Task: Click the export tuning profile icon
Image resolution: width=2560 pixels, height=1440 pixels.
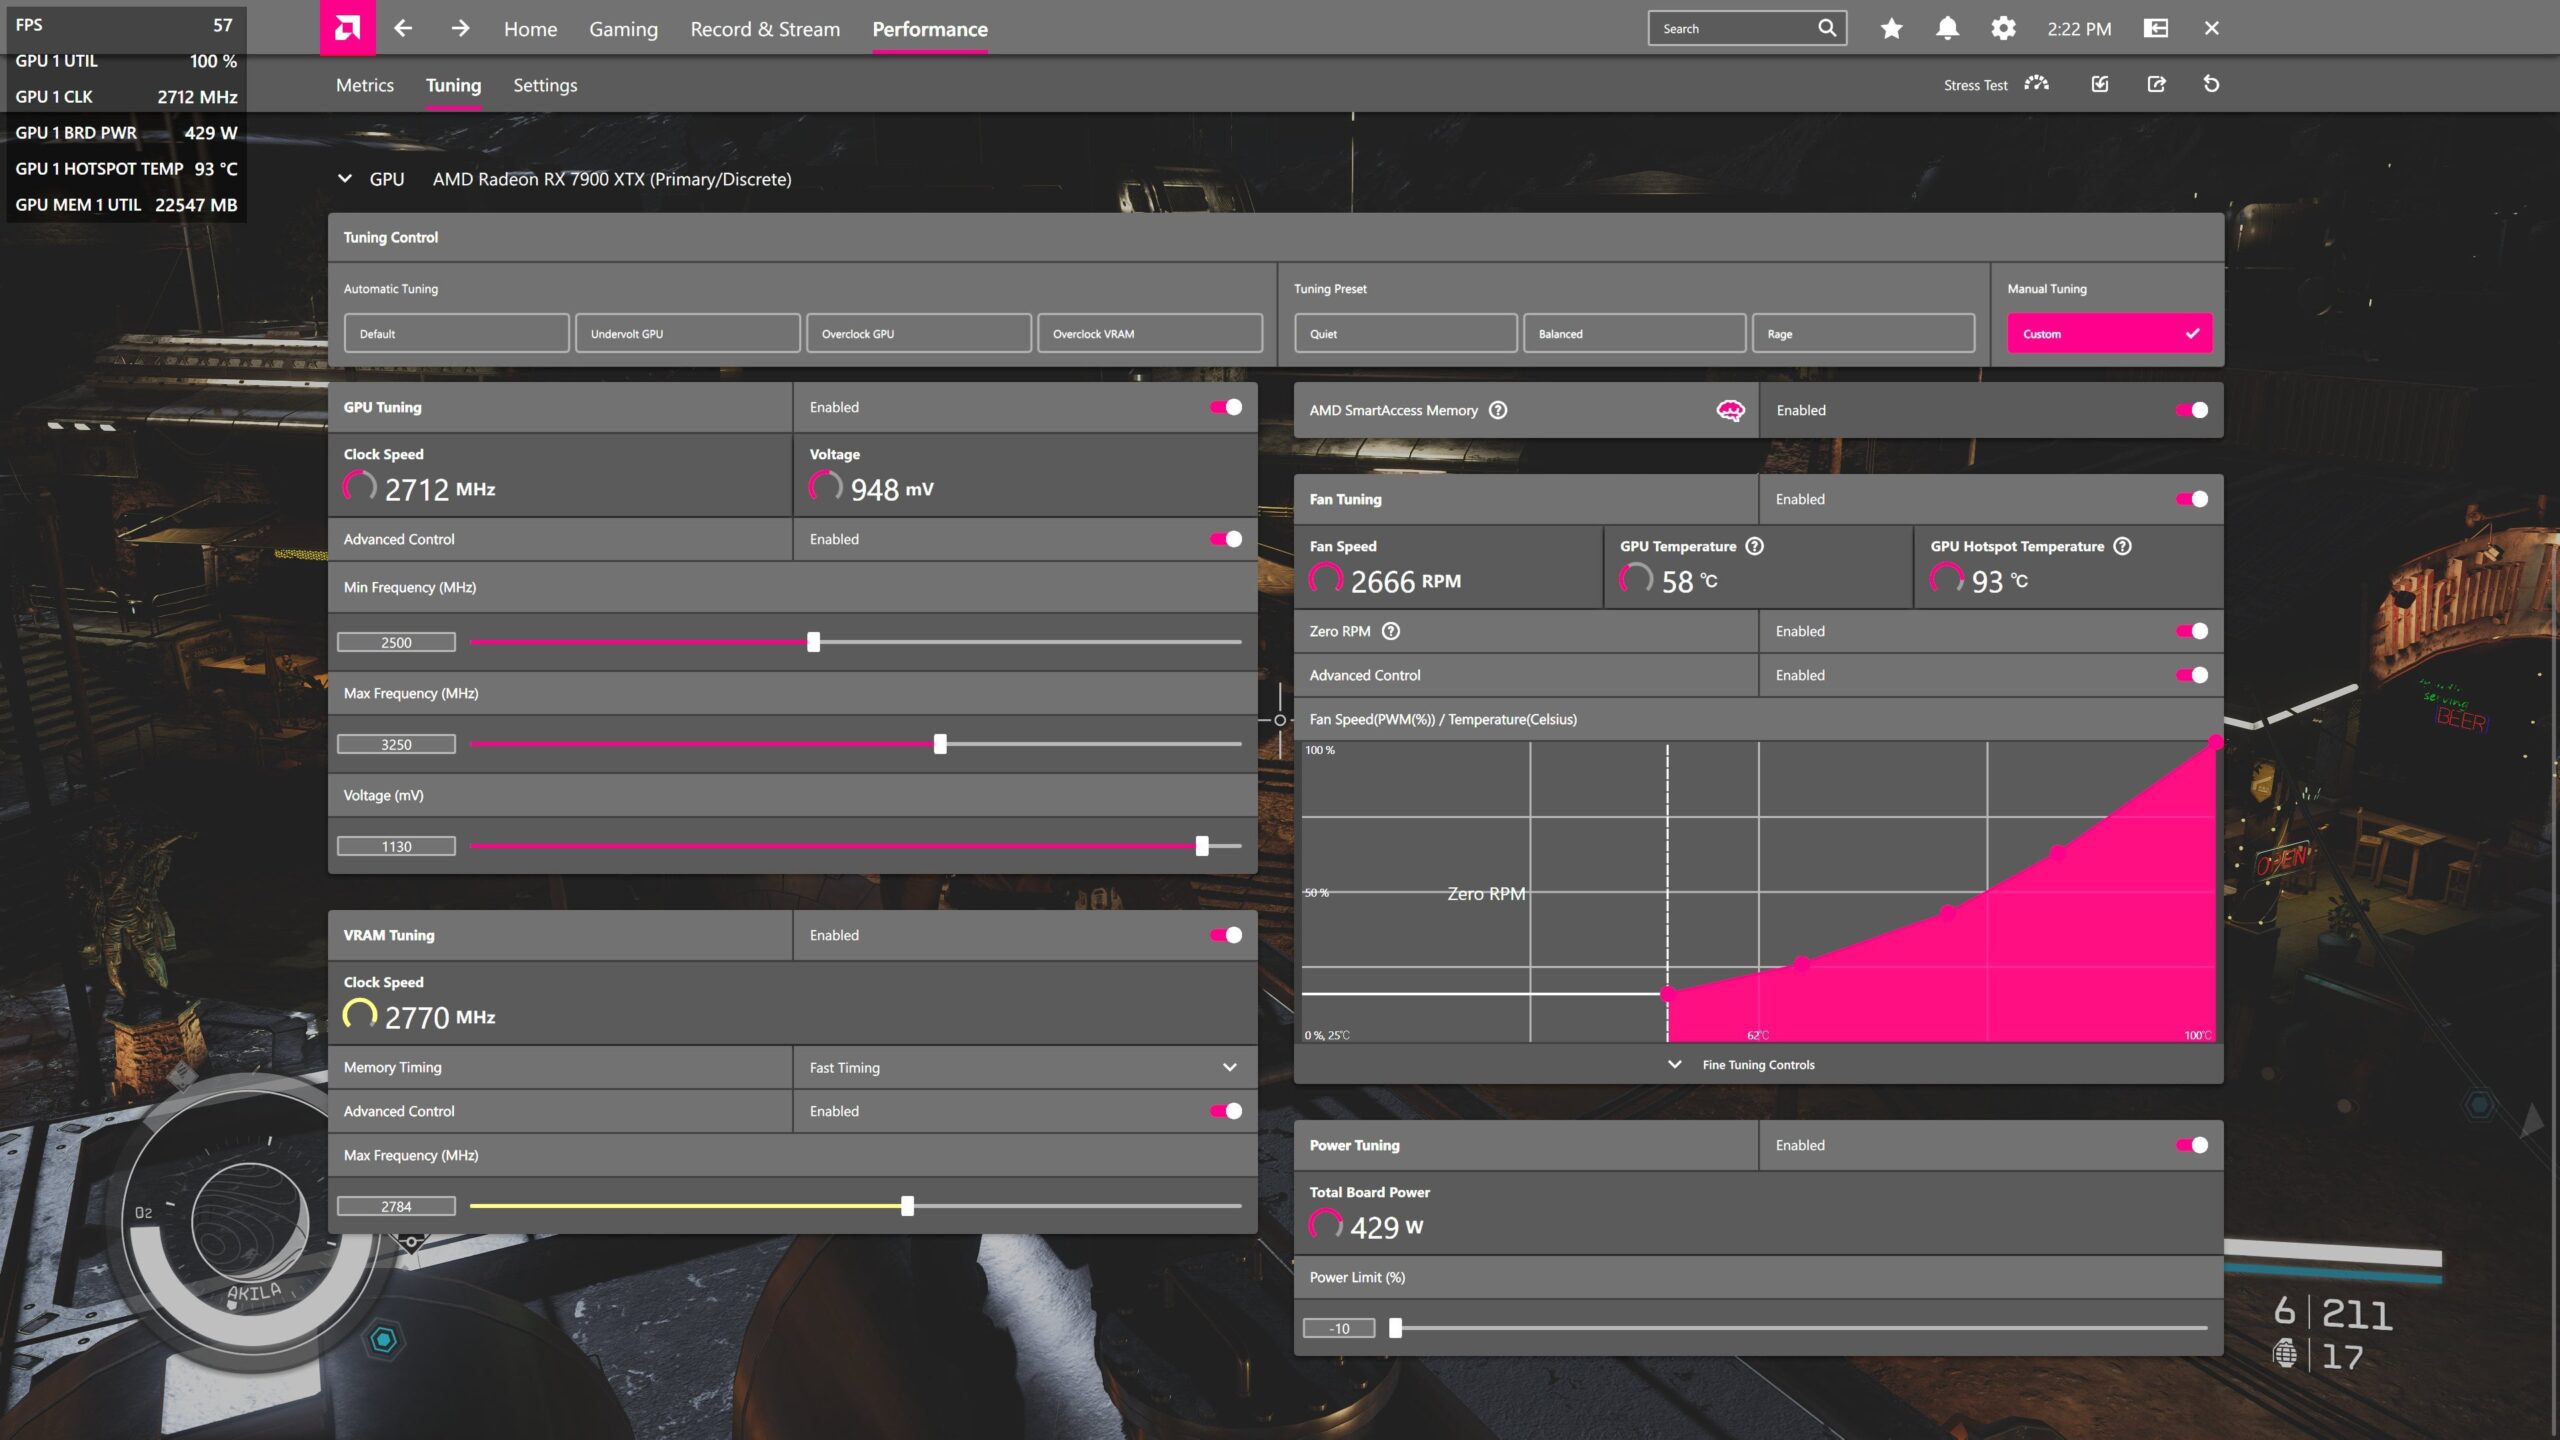Action: (x=2156, y=84)
